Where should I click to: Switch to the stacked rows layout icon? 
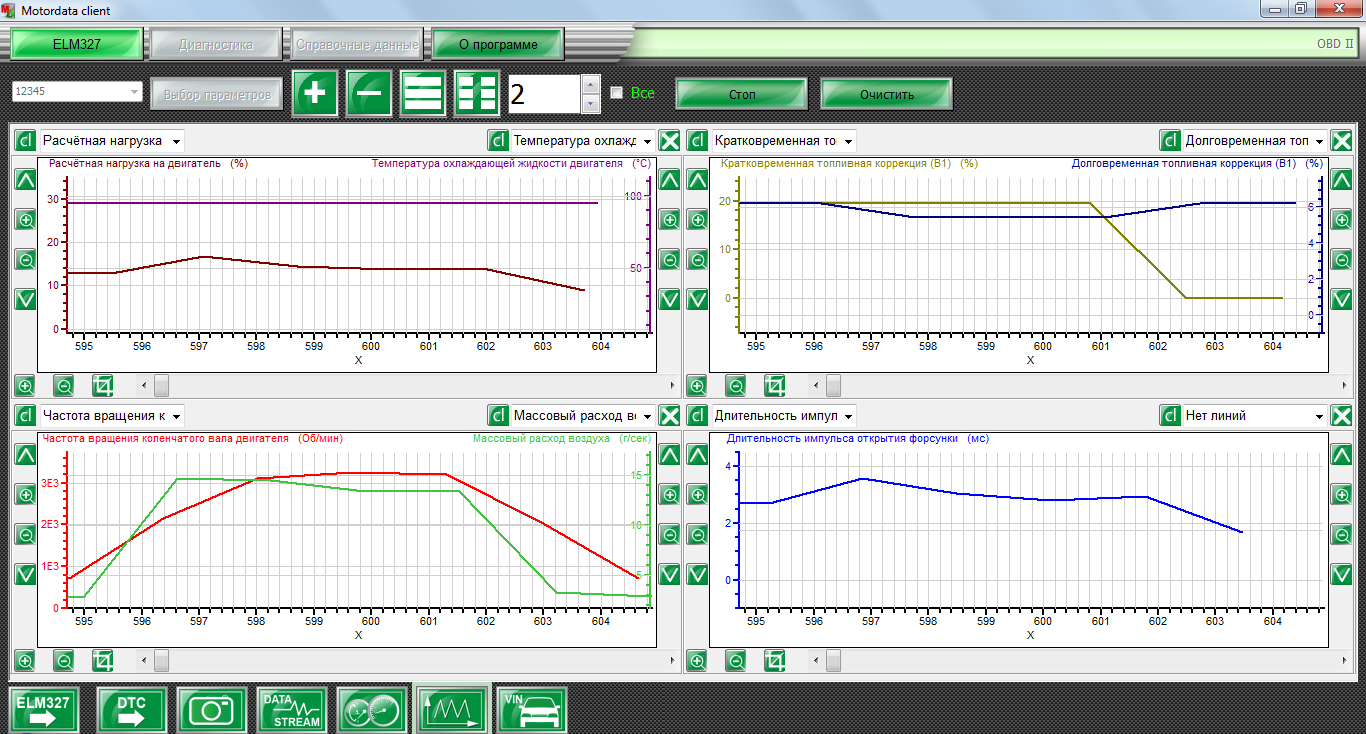(423, 94)
